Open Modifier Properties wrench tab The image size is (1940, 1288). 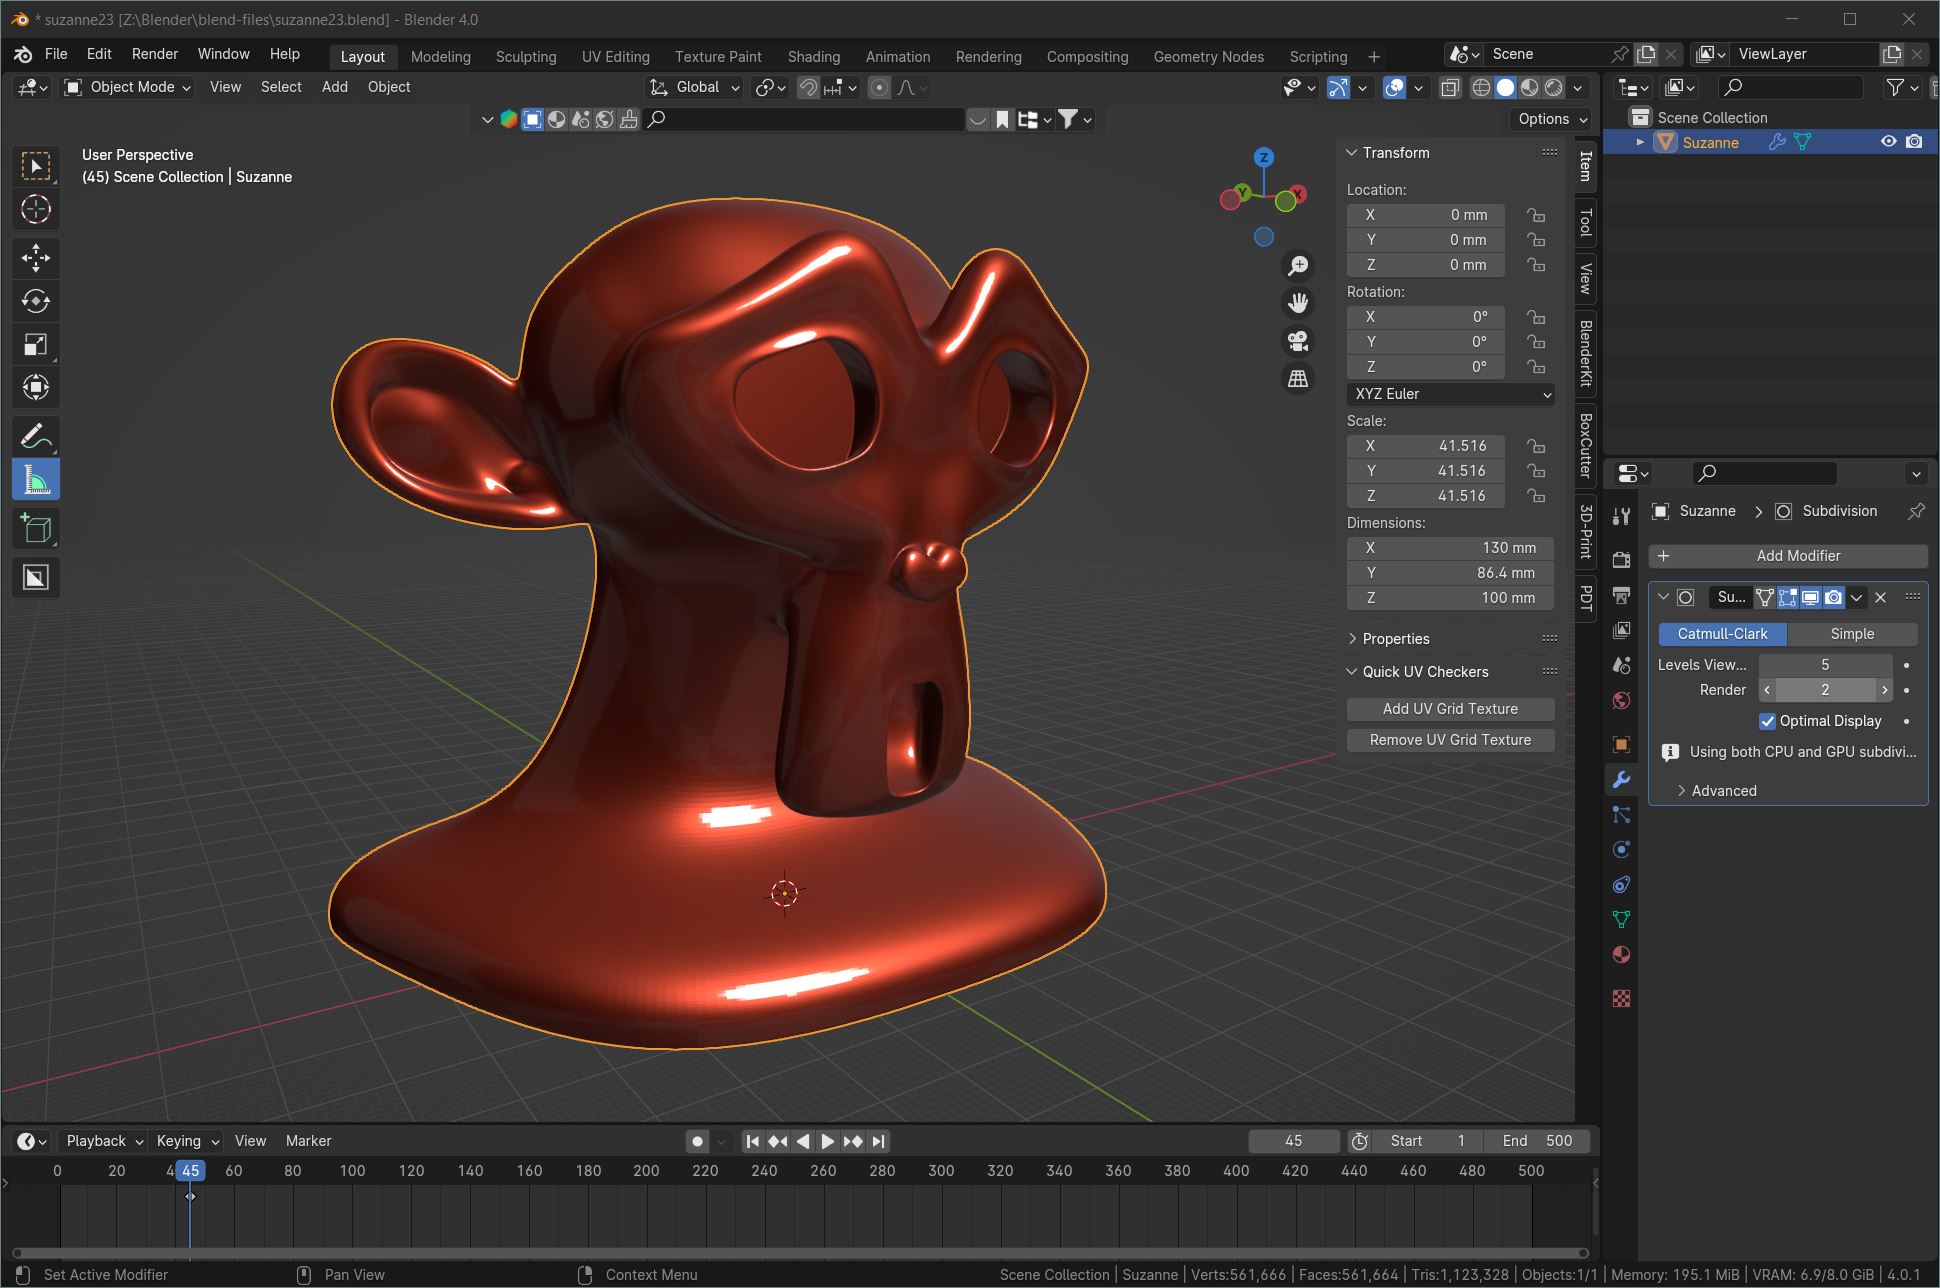[x=1622, y=779]
